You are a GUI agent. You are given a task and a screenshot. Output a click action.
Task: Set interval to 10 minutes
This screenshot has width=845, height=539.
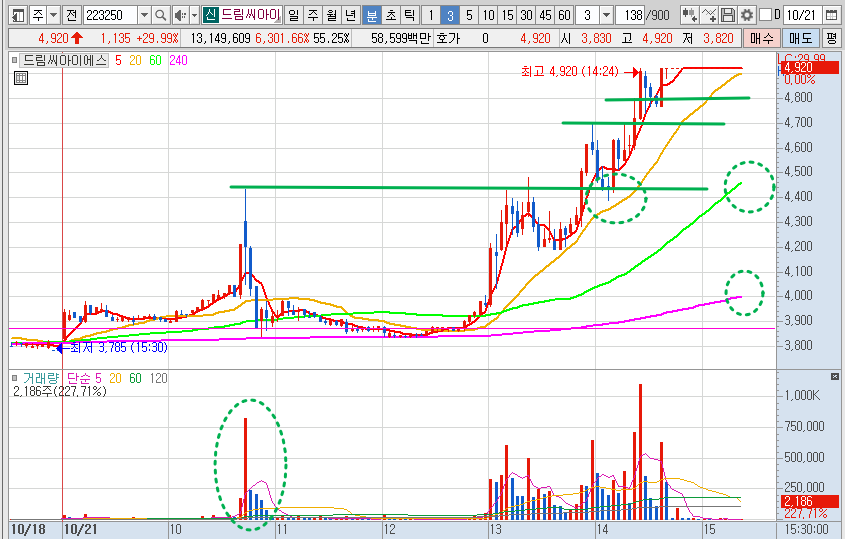[488, 15]
